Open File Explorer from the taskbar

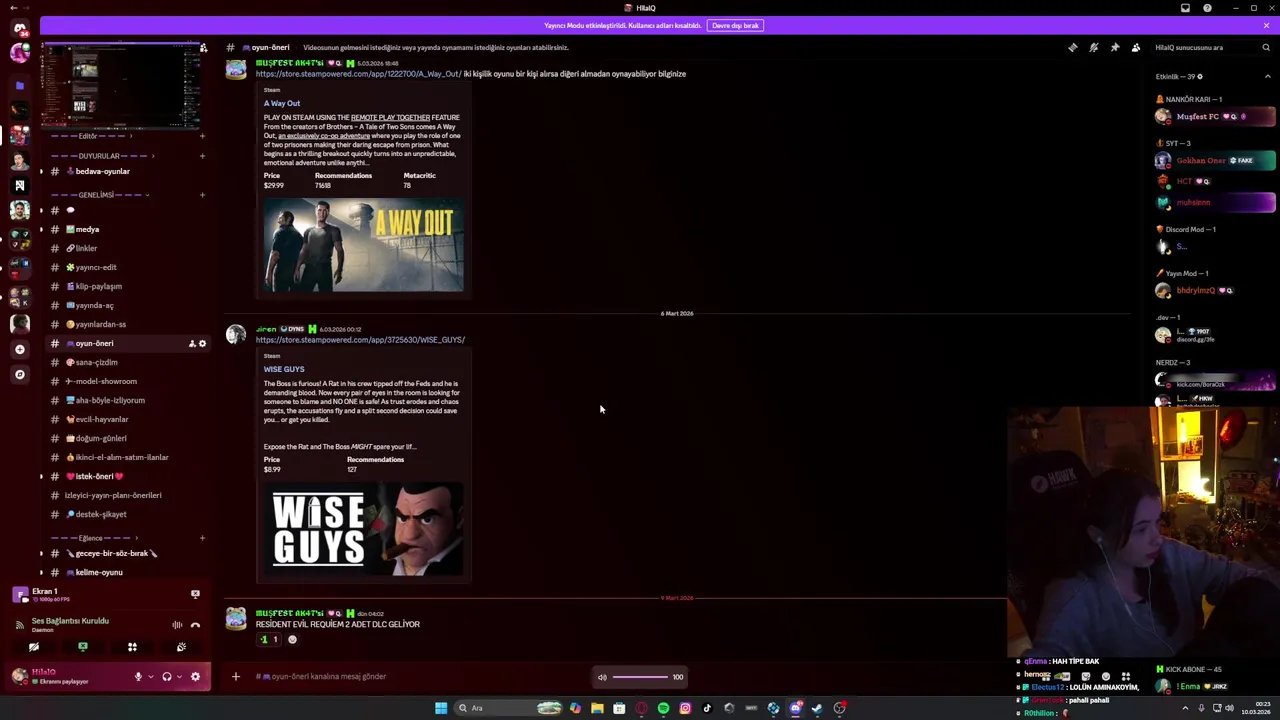[x=597, y=708]
